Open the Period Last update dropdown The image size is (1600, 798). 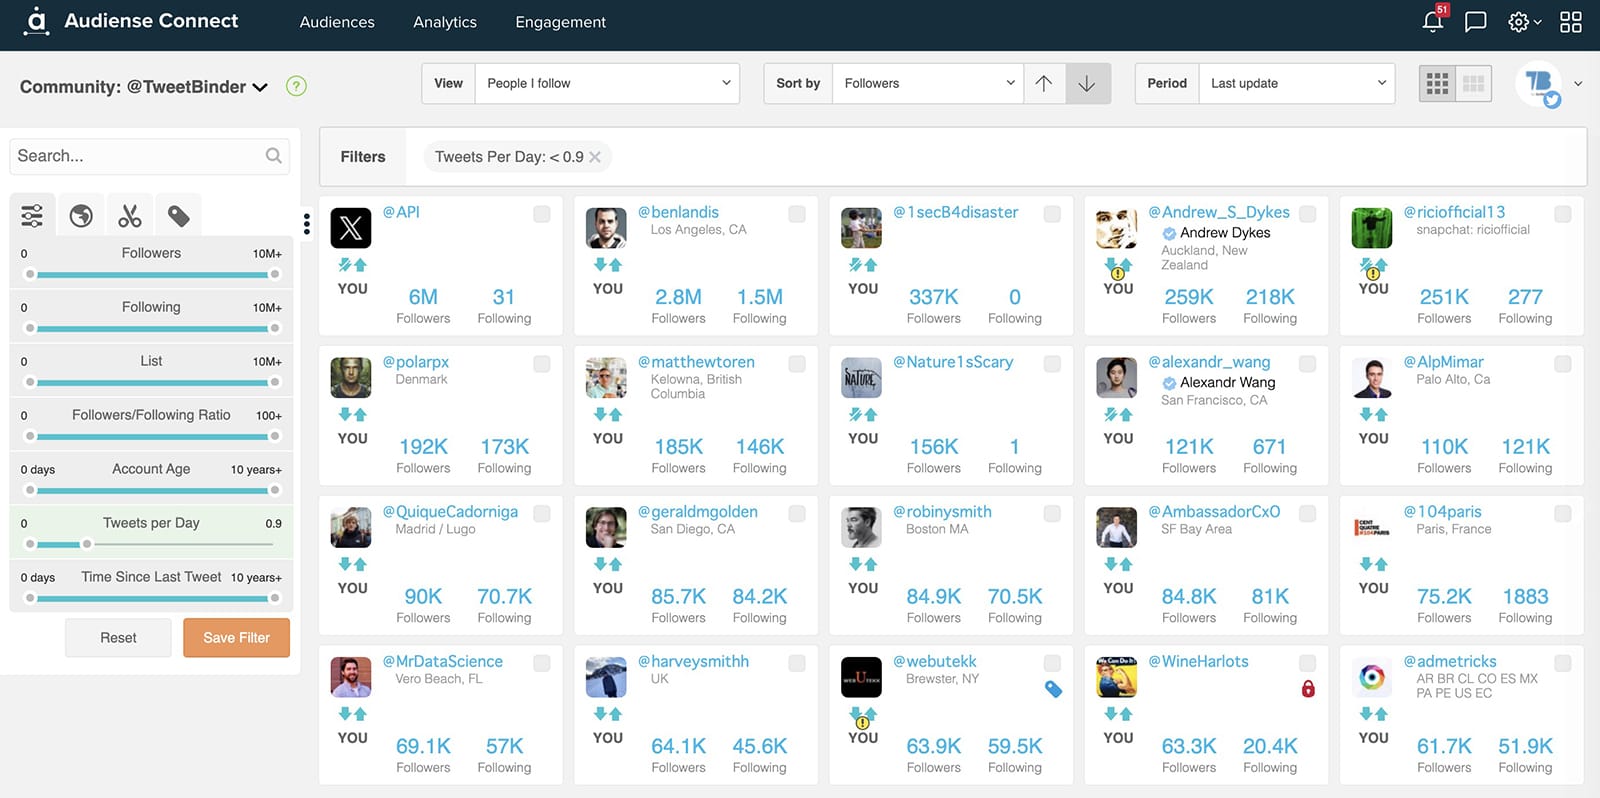click(1296, 84)
